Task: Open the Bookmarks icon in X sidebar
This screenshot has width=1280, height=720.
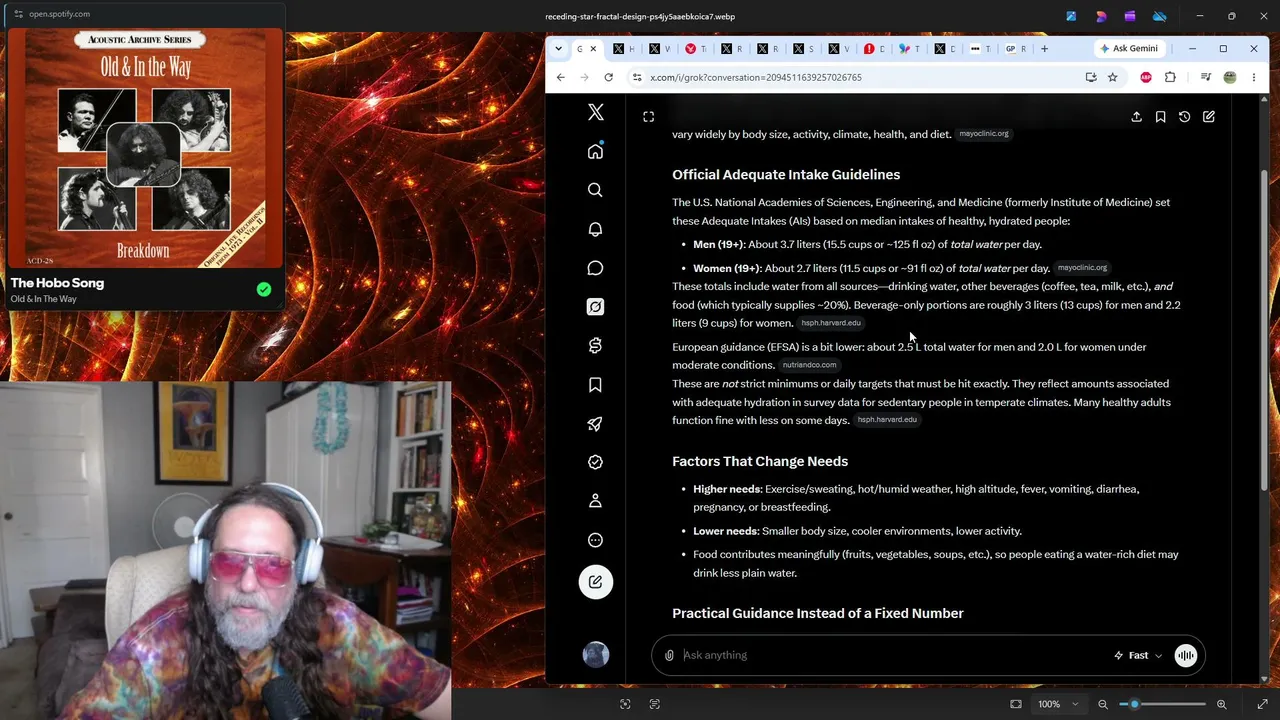Action: pos(595,385)
